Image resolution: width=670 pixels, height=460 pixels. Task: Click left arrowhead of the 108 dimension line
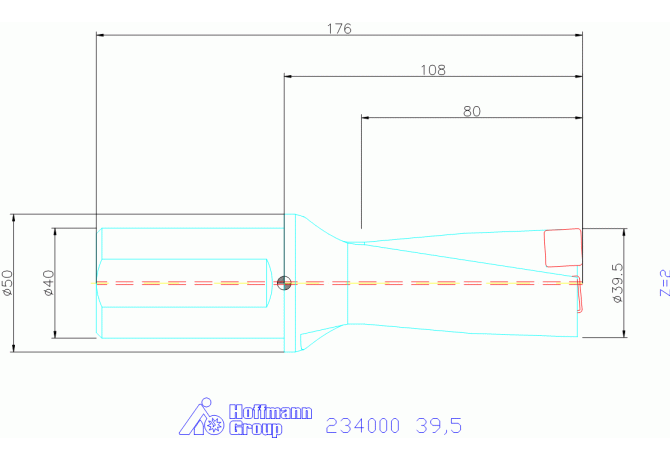[x=289, y=76]
